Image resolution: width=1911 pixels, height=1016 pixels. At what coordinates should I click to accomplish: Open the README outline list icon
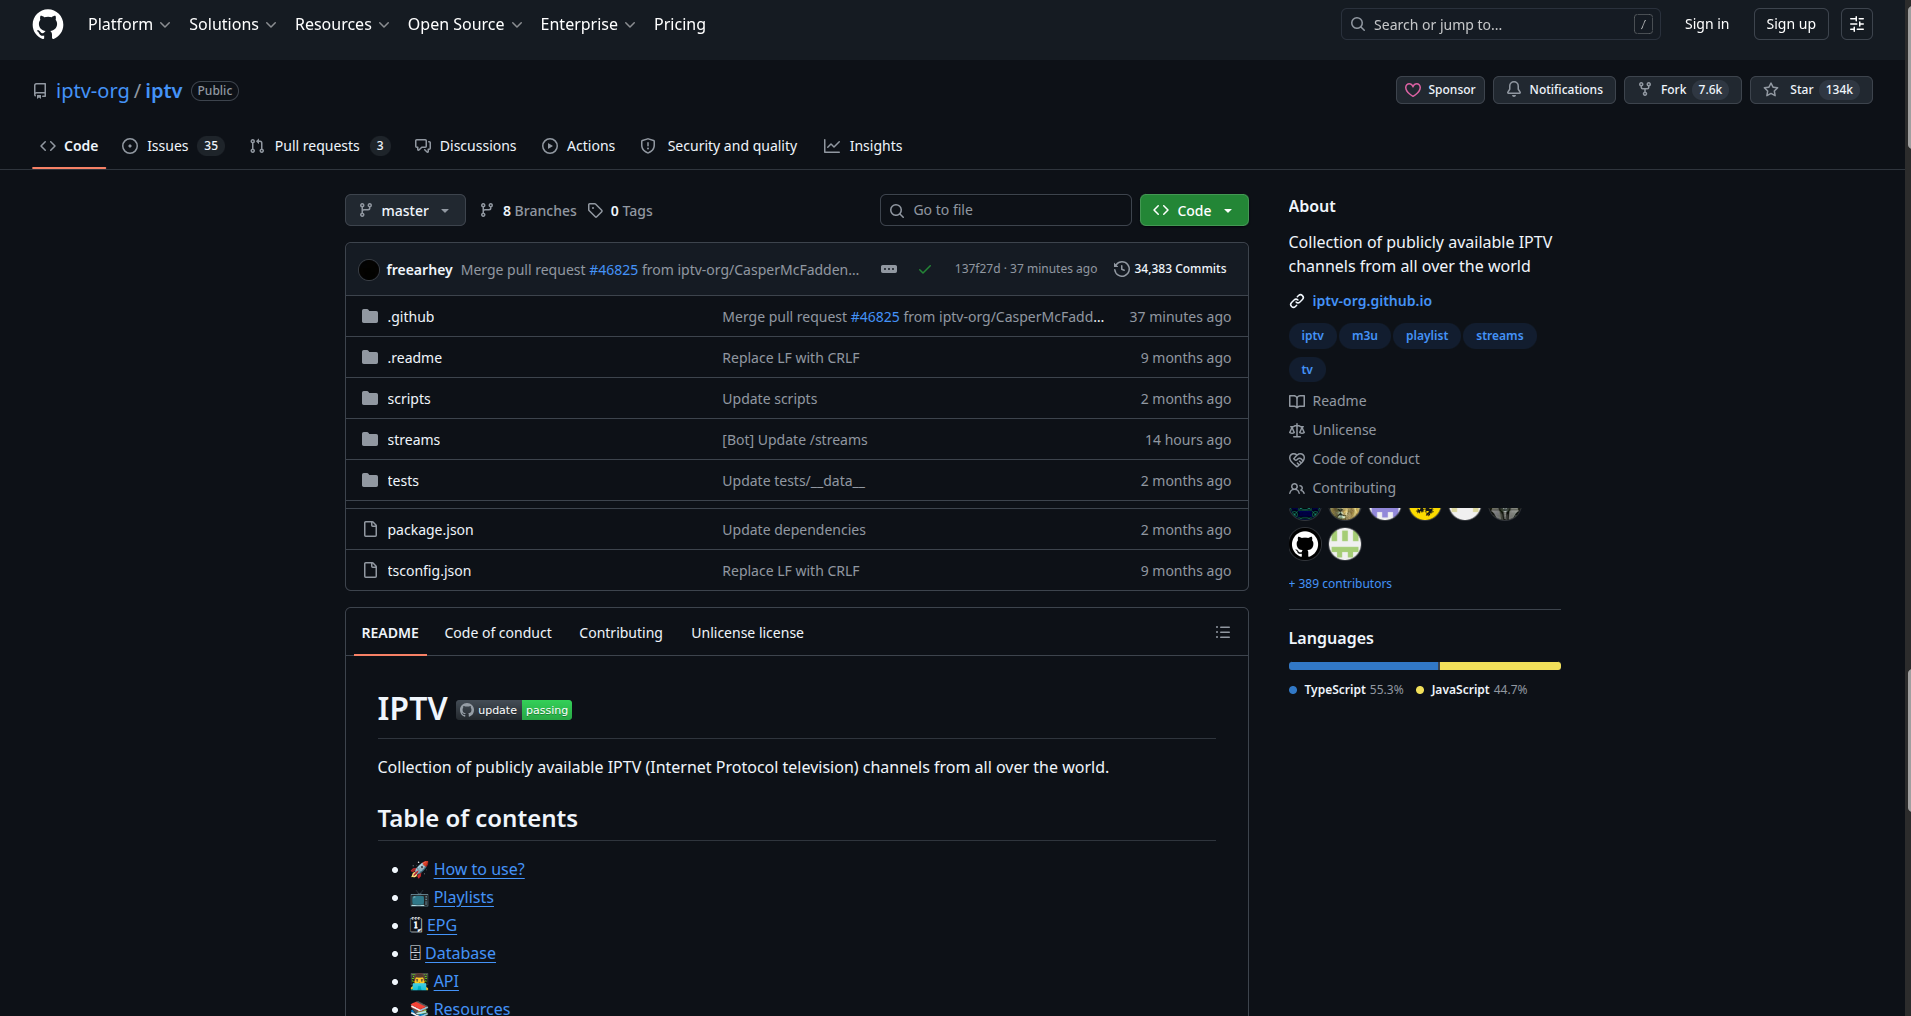(1222, 632)
